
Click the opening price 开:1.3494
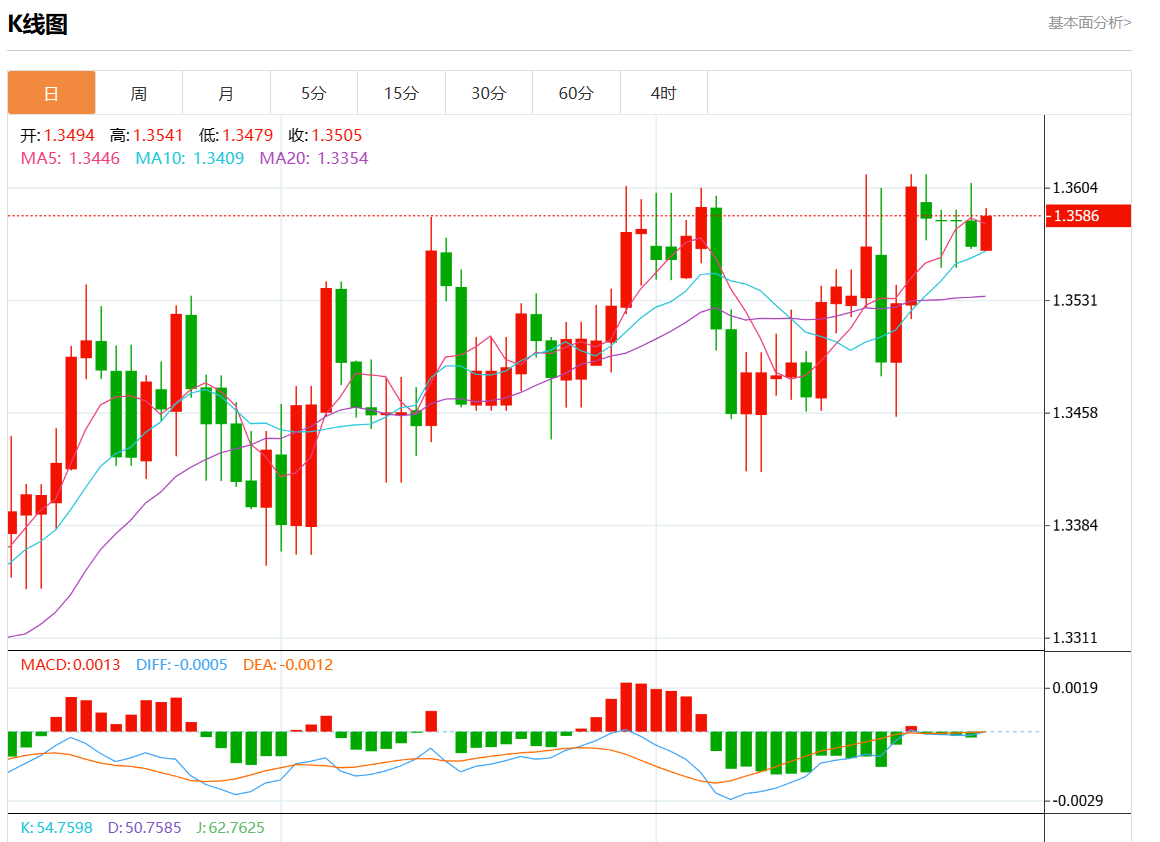tap(58, 135)
